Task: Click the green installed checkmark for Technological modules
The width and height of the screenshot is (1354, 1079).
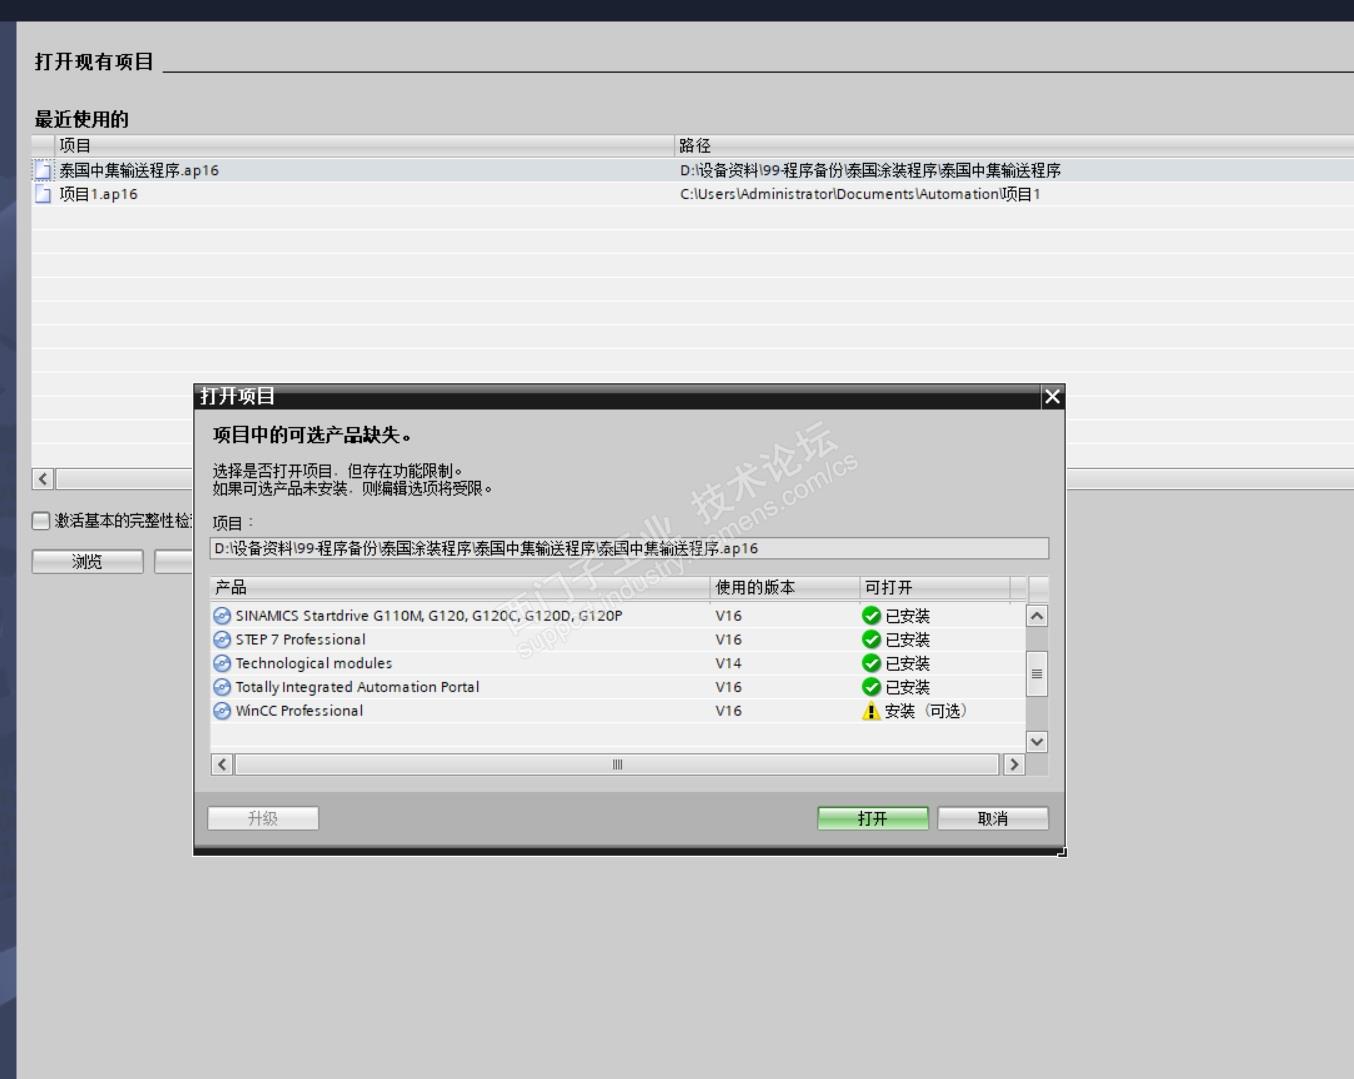Action: point(871,664)
